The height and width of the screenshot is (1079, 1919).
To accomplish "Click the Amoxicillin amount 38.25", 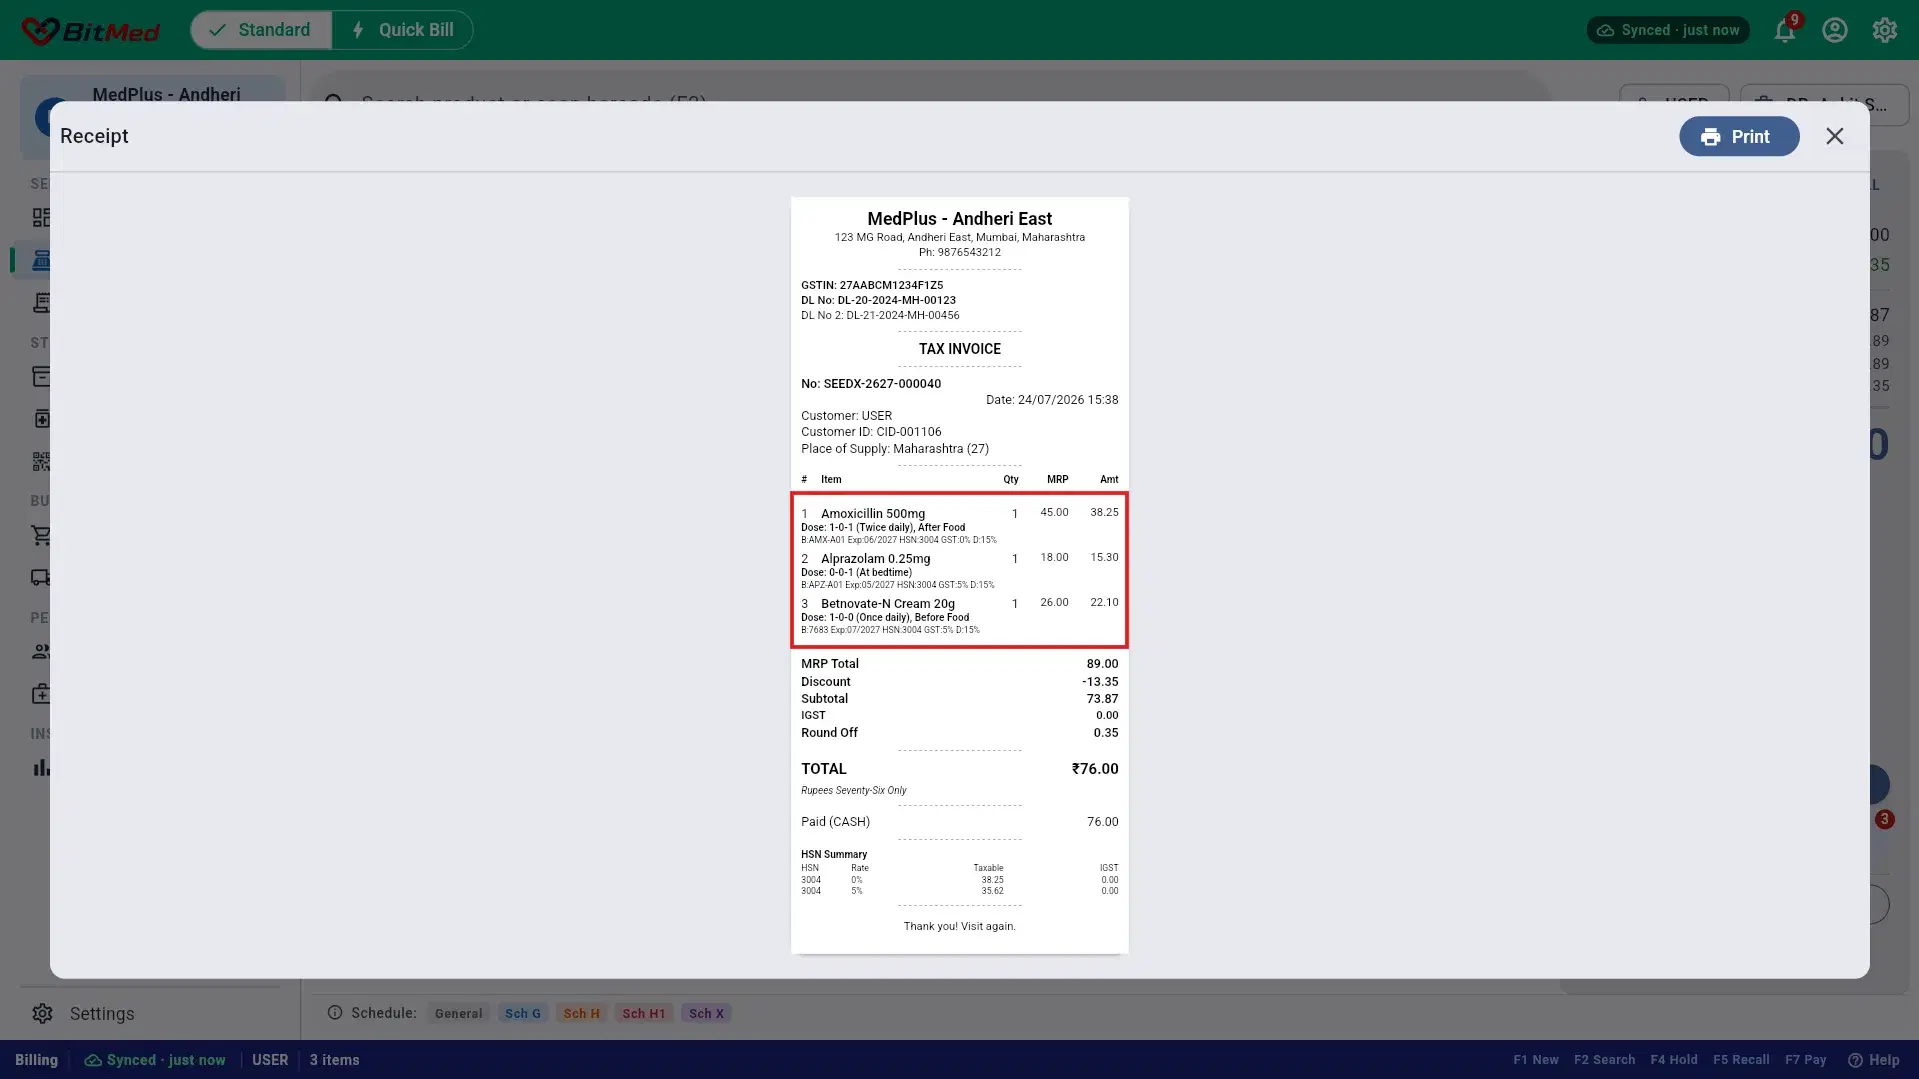I will coord(1104,512).
